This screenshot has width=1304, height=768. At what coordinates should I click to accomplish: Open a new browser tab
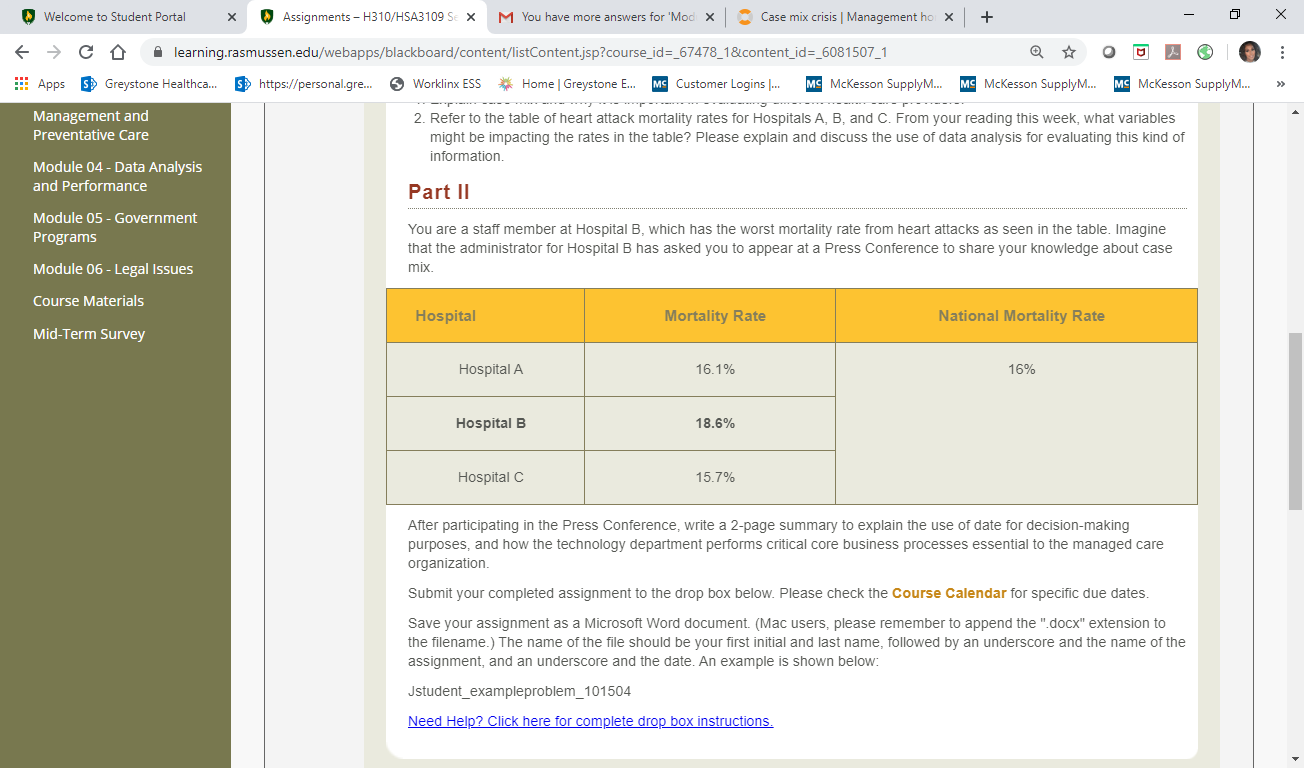[987, 17]
